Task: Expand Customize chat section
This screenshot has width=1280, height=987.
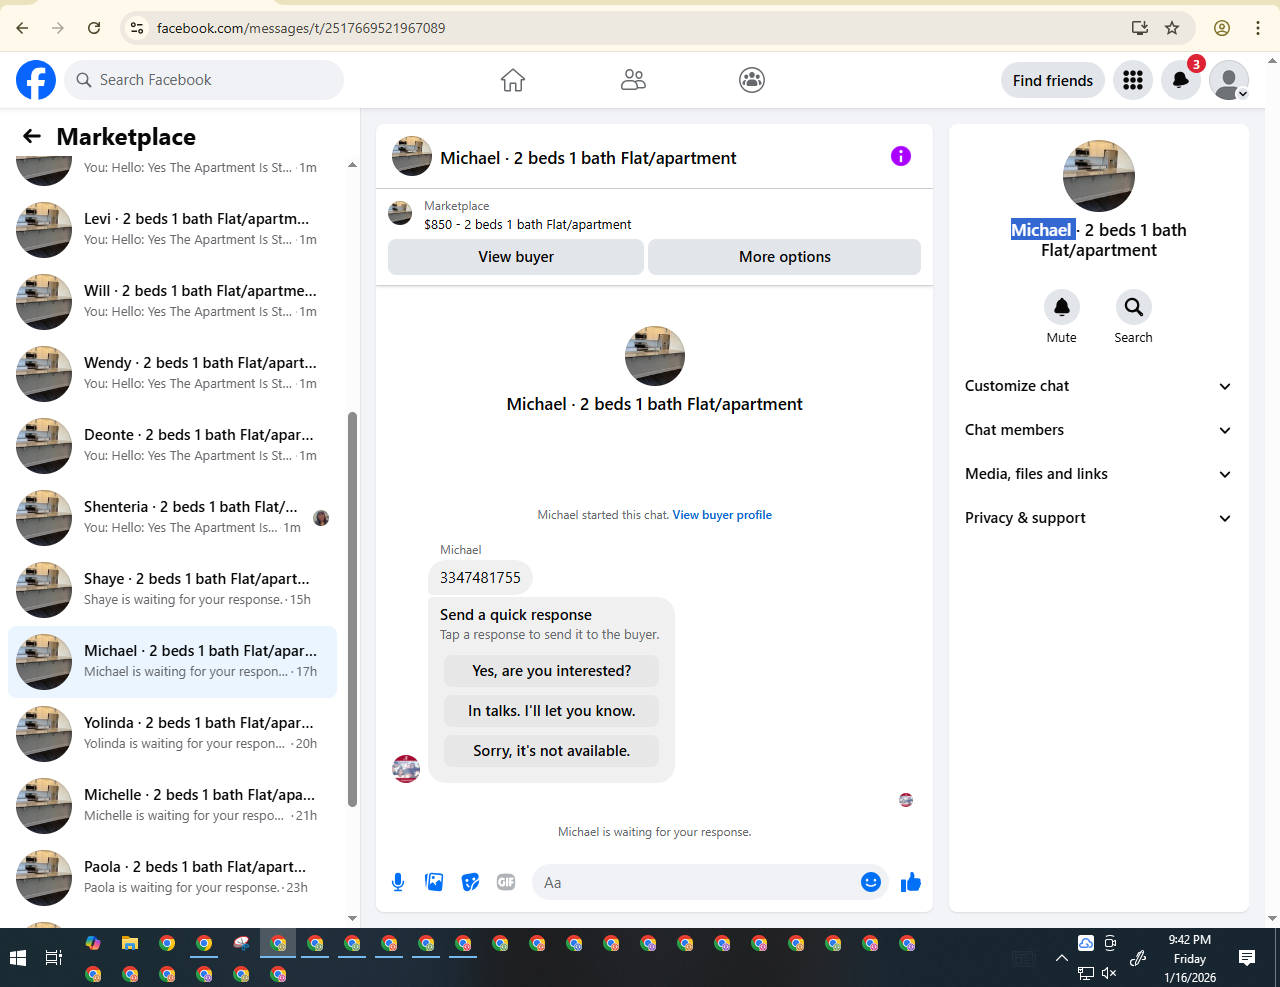Action: [1098, 386]
